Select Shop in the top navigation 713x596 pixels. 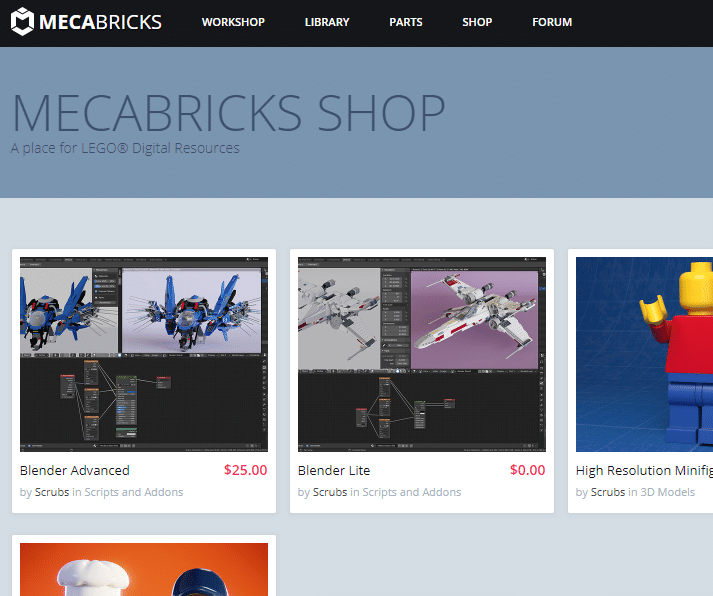click(x=477, y=22)
